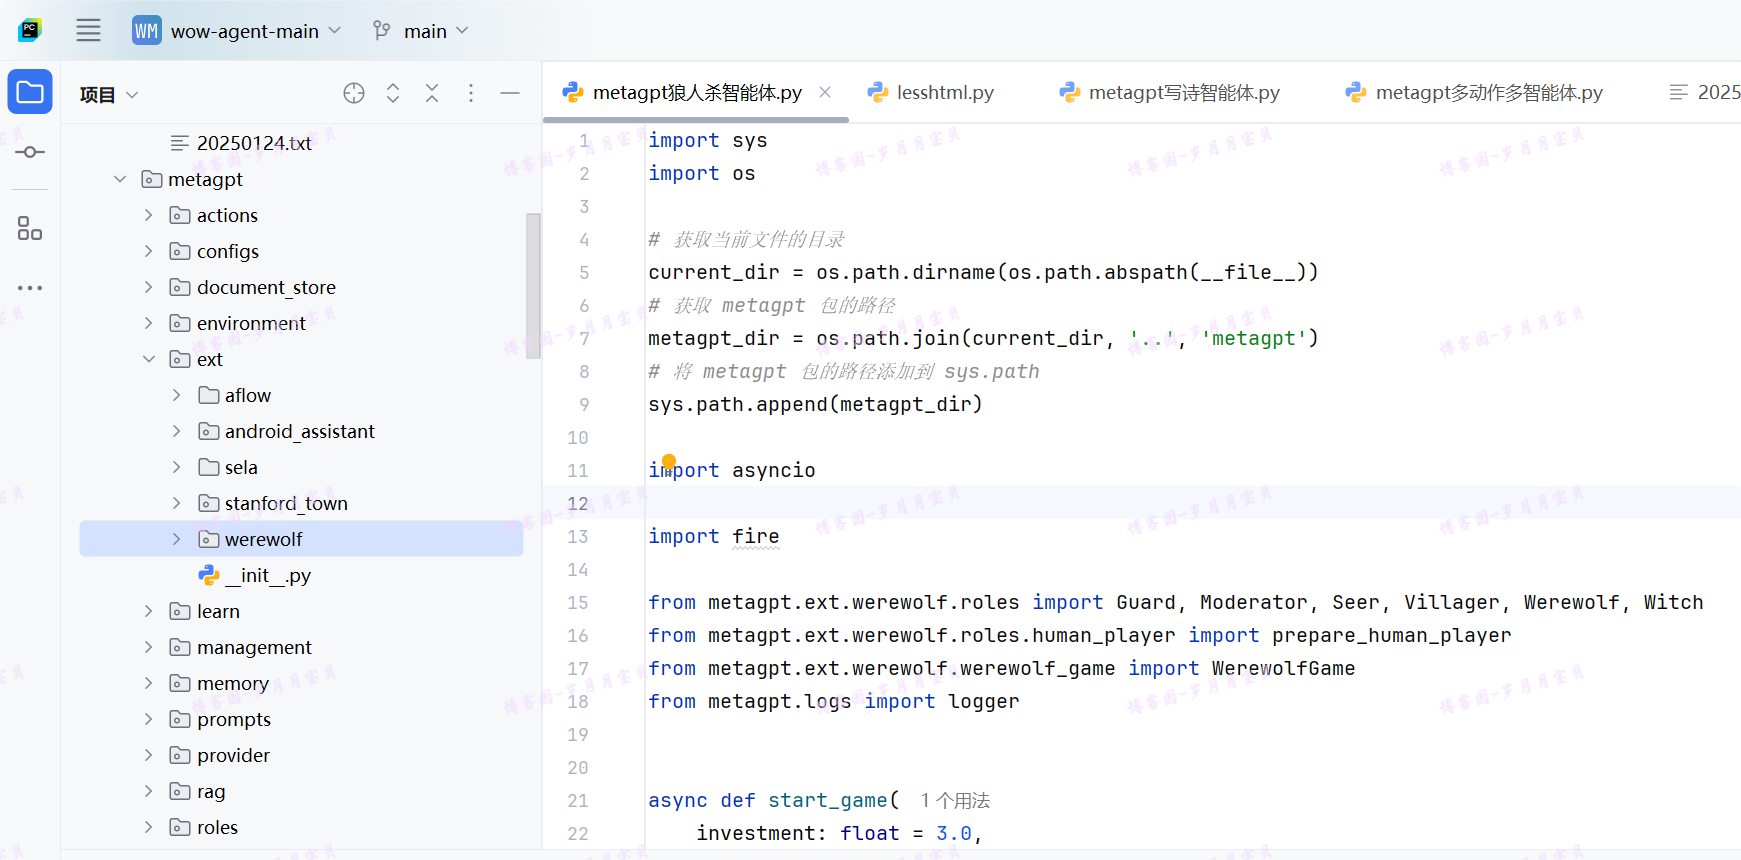The image size is (1741, 860).
Task: Open the main hamburger menu
Action: 88,30
